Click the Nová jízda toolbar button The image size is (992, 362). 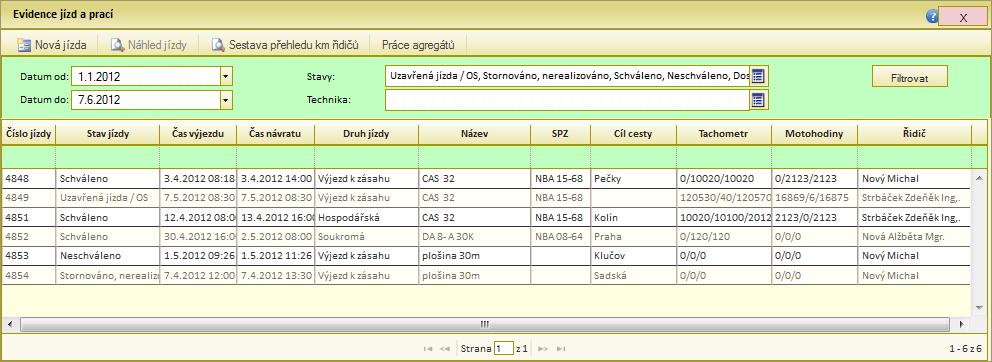click(51, 45)
